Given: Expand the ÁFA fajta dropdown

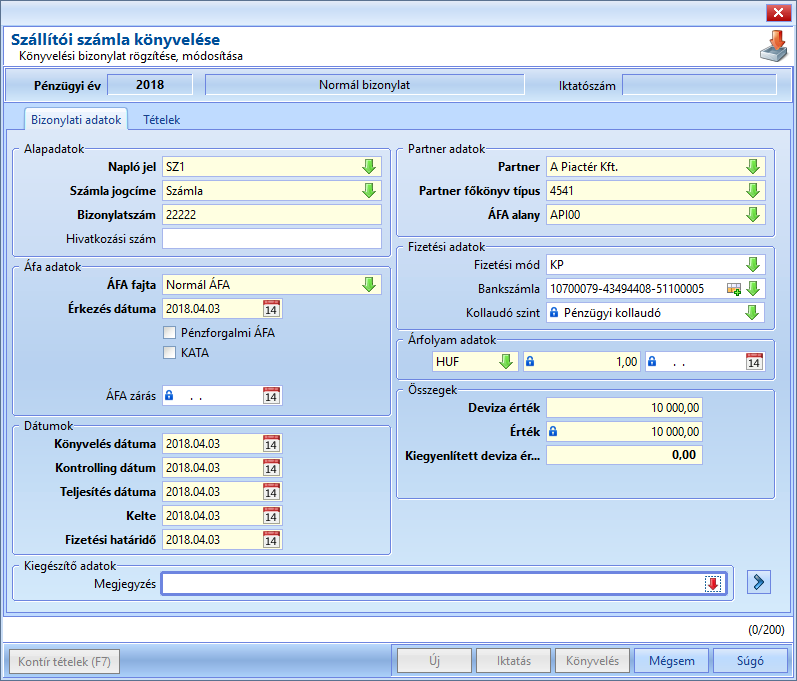Looking at the screenshot, I should point(369,285).
